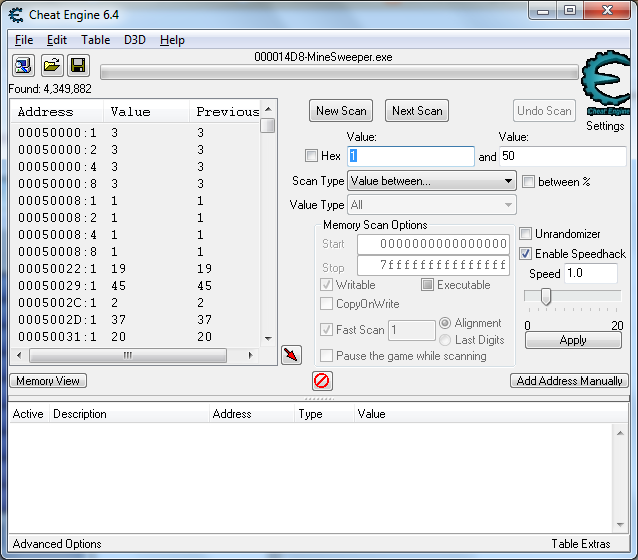
Task: Open the File menu
Action: [x=24, y=40]
